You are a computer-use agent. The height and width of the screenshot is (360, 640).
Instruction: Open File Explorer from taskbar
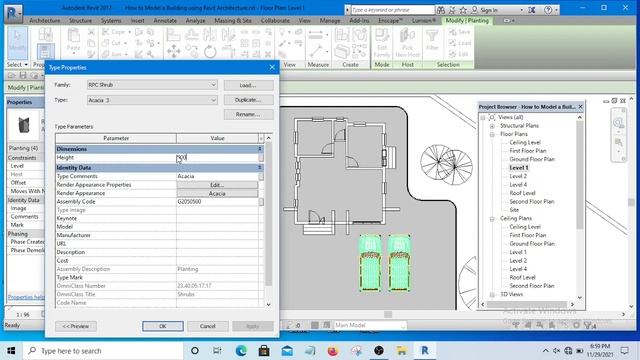click(402, 351)
